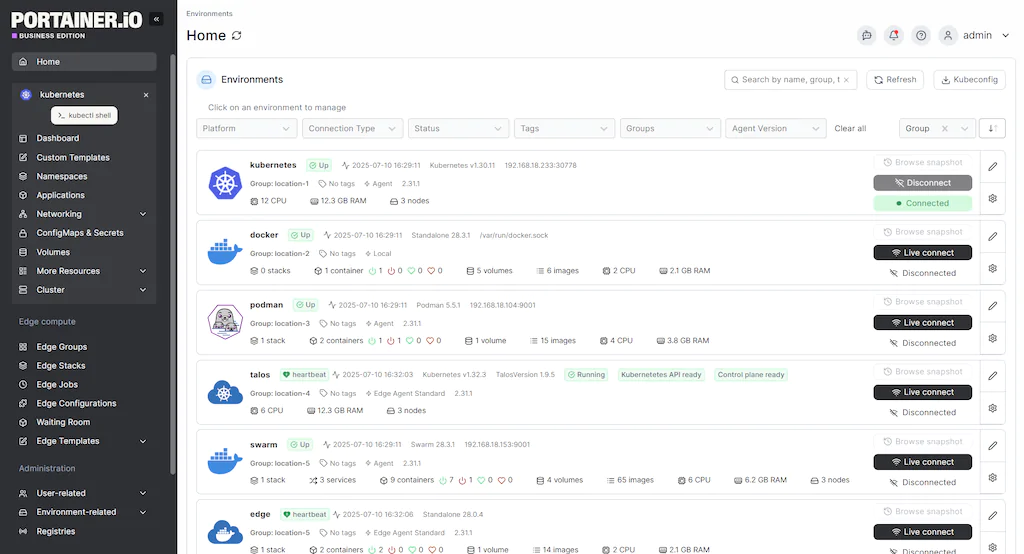The width and height of the screenshot is (1024, 554).
Task: Disconnect the kubernetes environment
Action: click(922, 183)
